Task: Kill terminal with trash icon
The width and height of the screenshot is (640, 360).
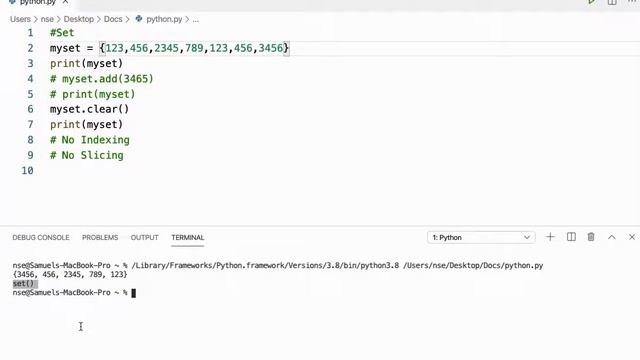Action: coord(591,237)
